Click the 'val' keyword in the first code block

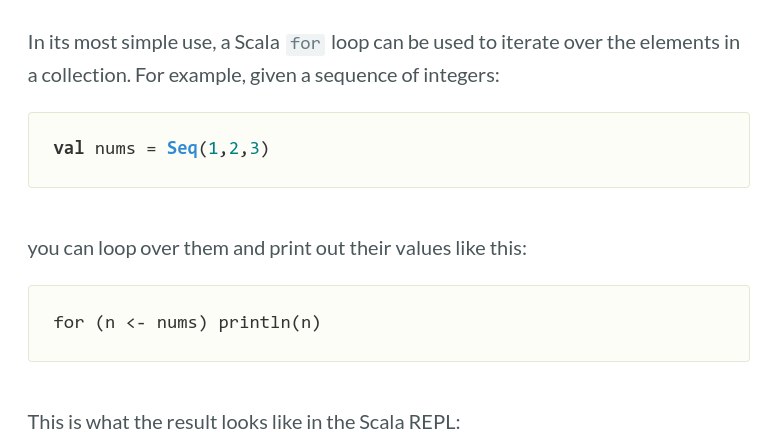pos(69,148)
